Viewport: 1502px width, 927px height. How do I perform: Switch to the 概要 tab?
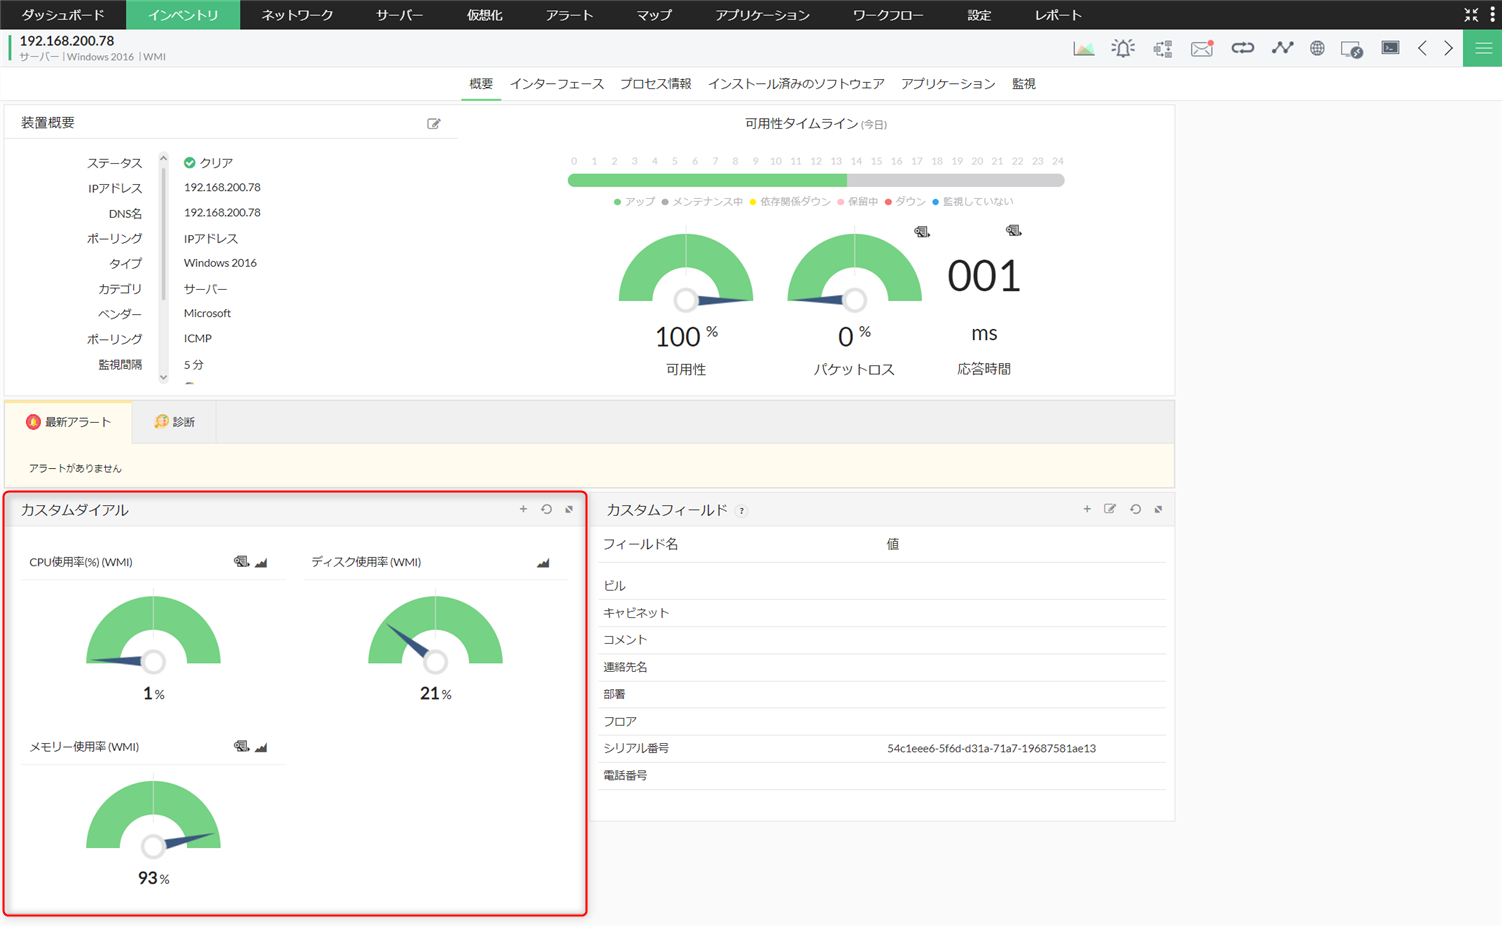(x=481, y=84)
